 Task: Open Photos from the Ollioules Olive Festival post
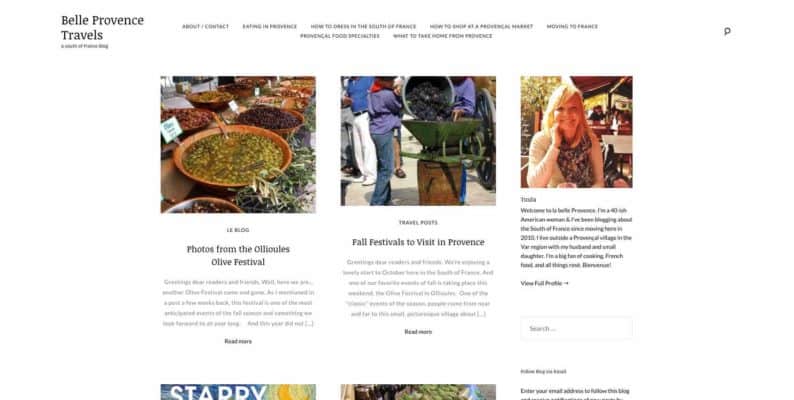[238, 255]
